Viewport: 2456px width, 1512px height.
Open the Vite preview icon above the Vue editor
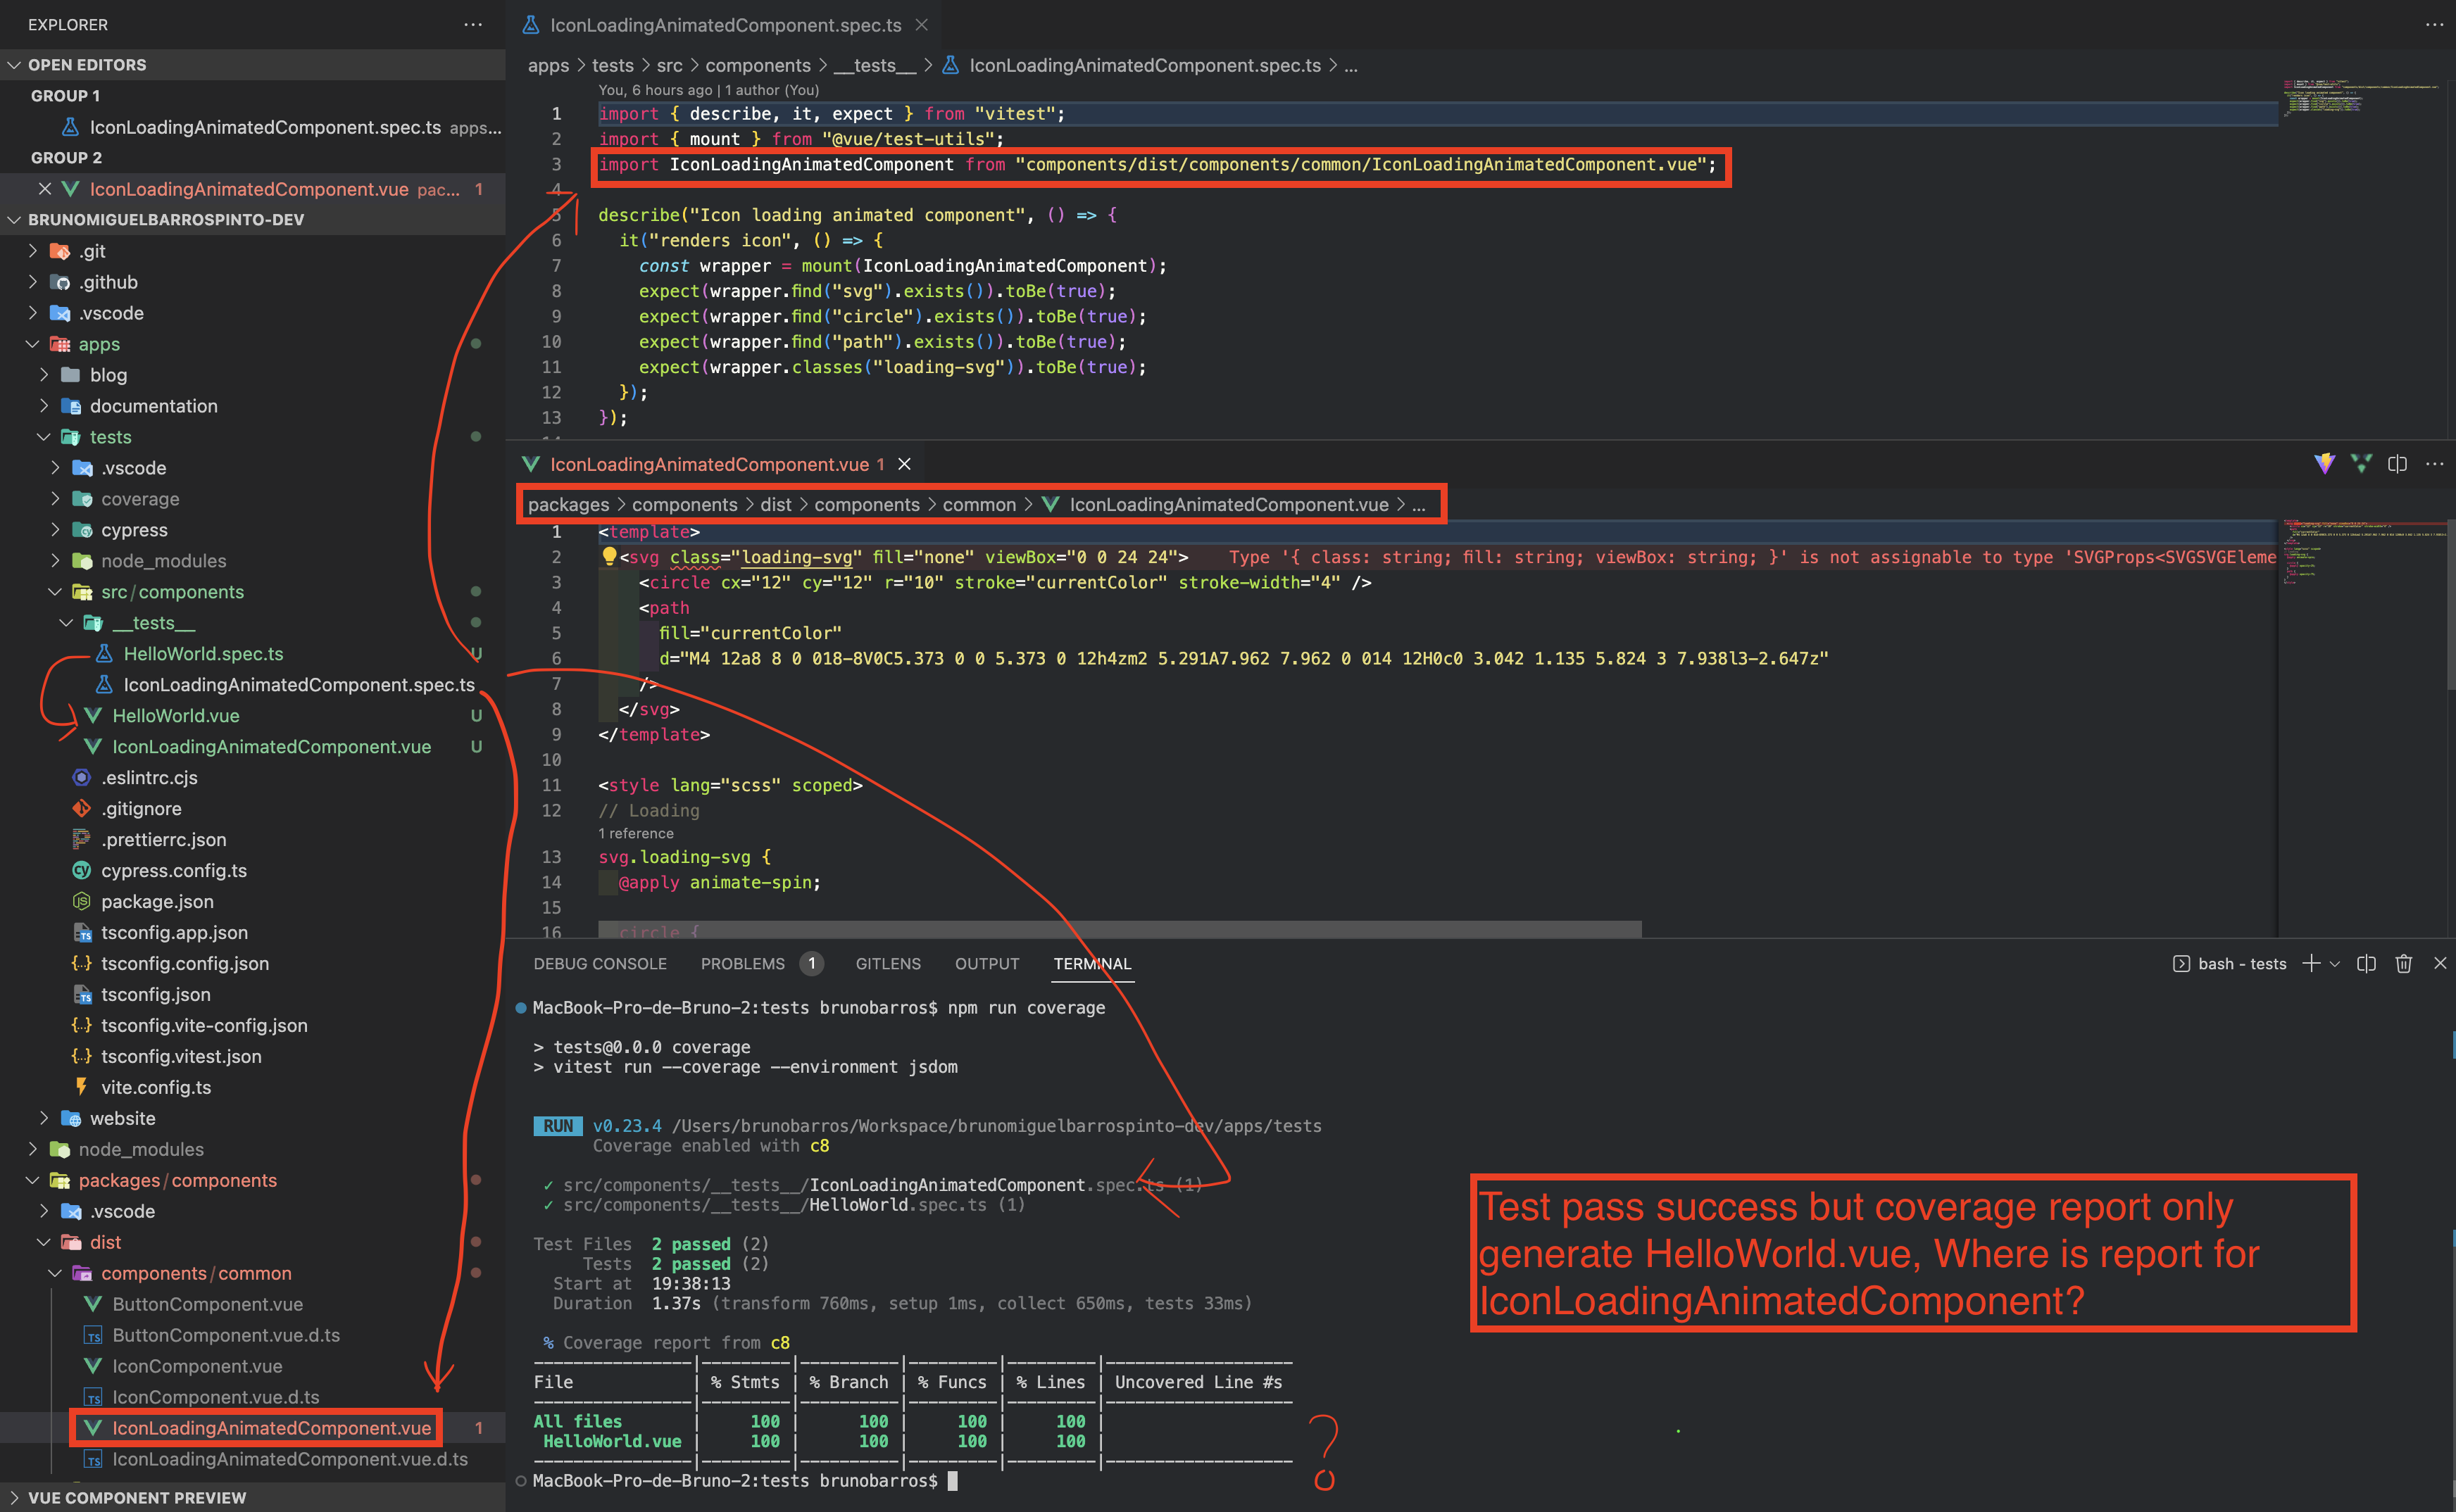[2325, 464]
